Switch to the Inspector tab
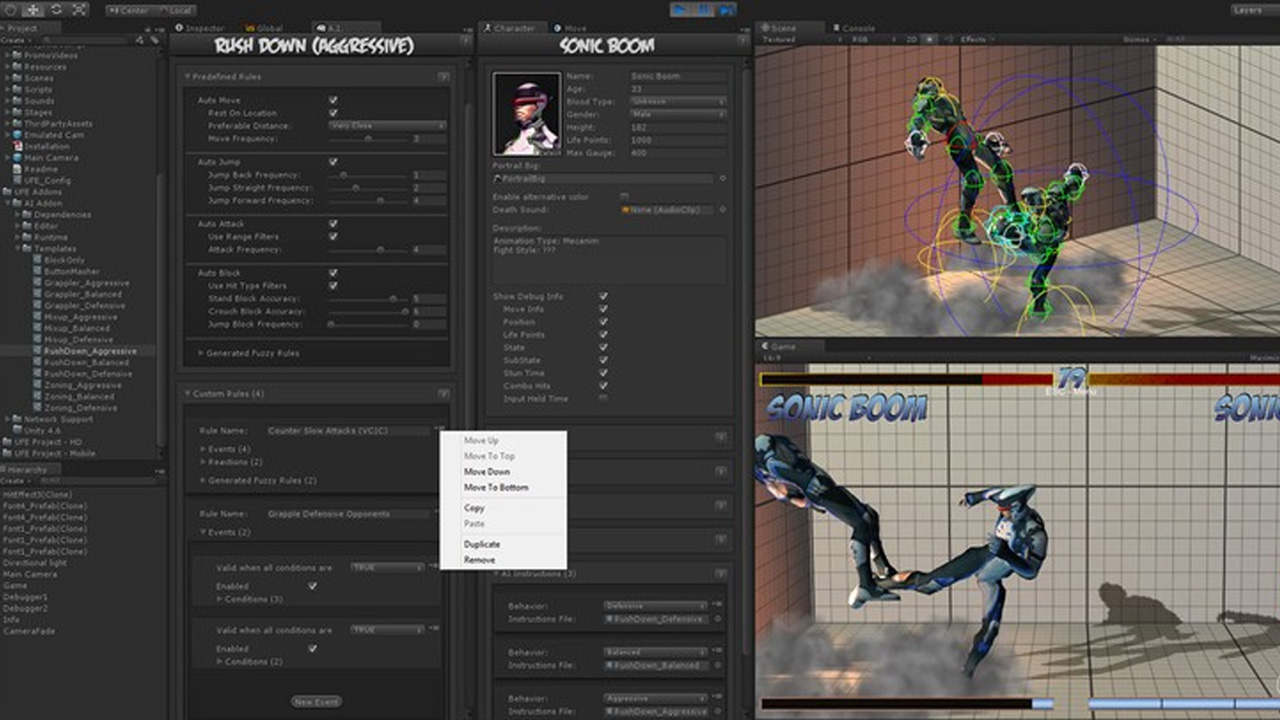The image size is (1280, 720). pos(200,28)
